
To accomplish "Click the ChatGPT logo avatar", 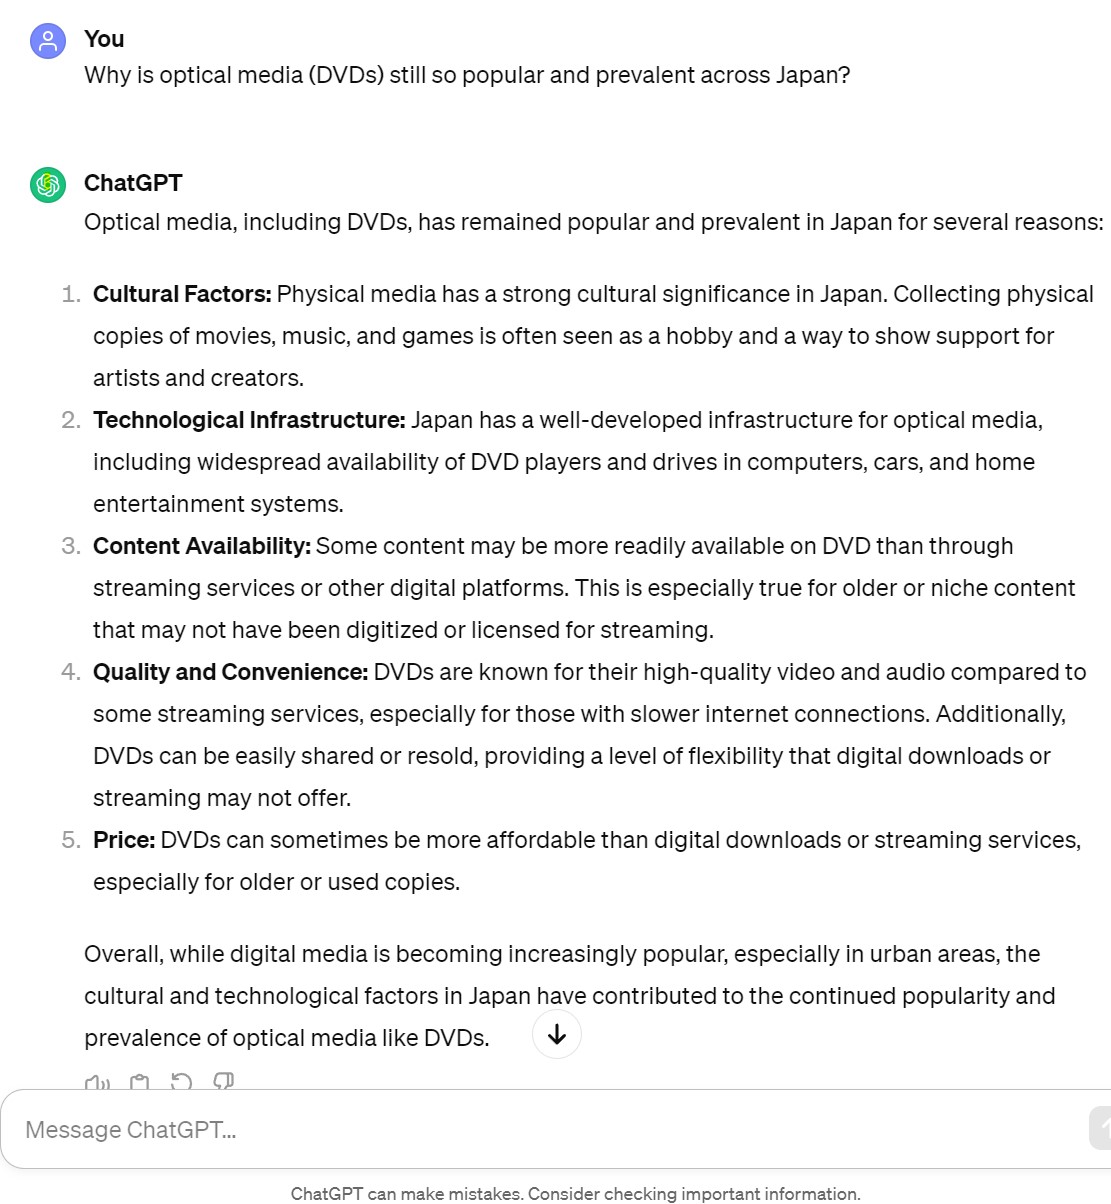I will click(48, 185).
